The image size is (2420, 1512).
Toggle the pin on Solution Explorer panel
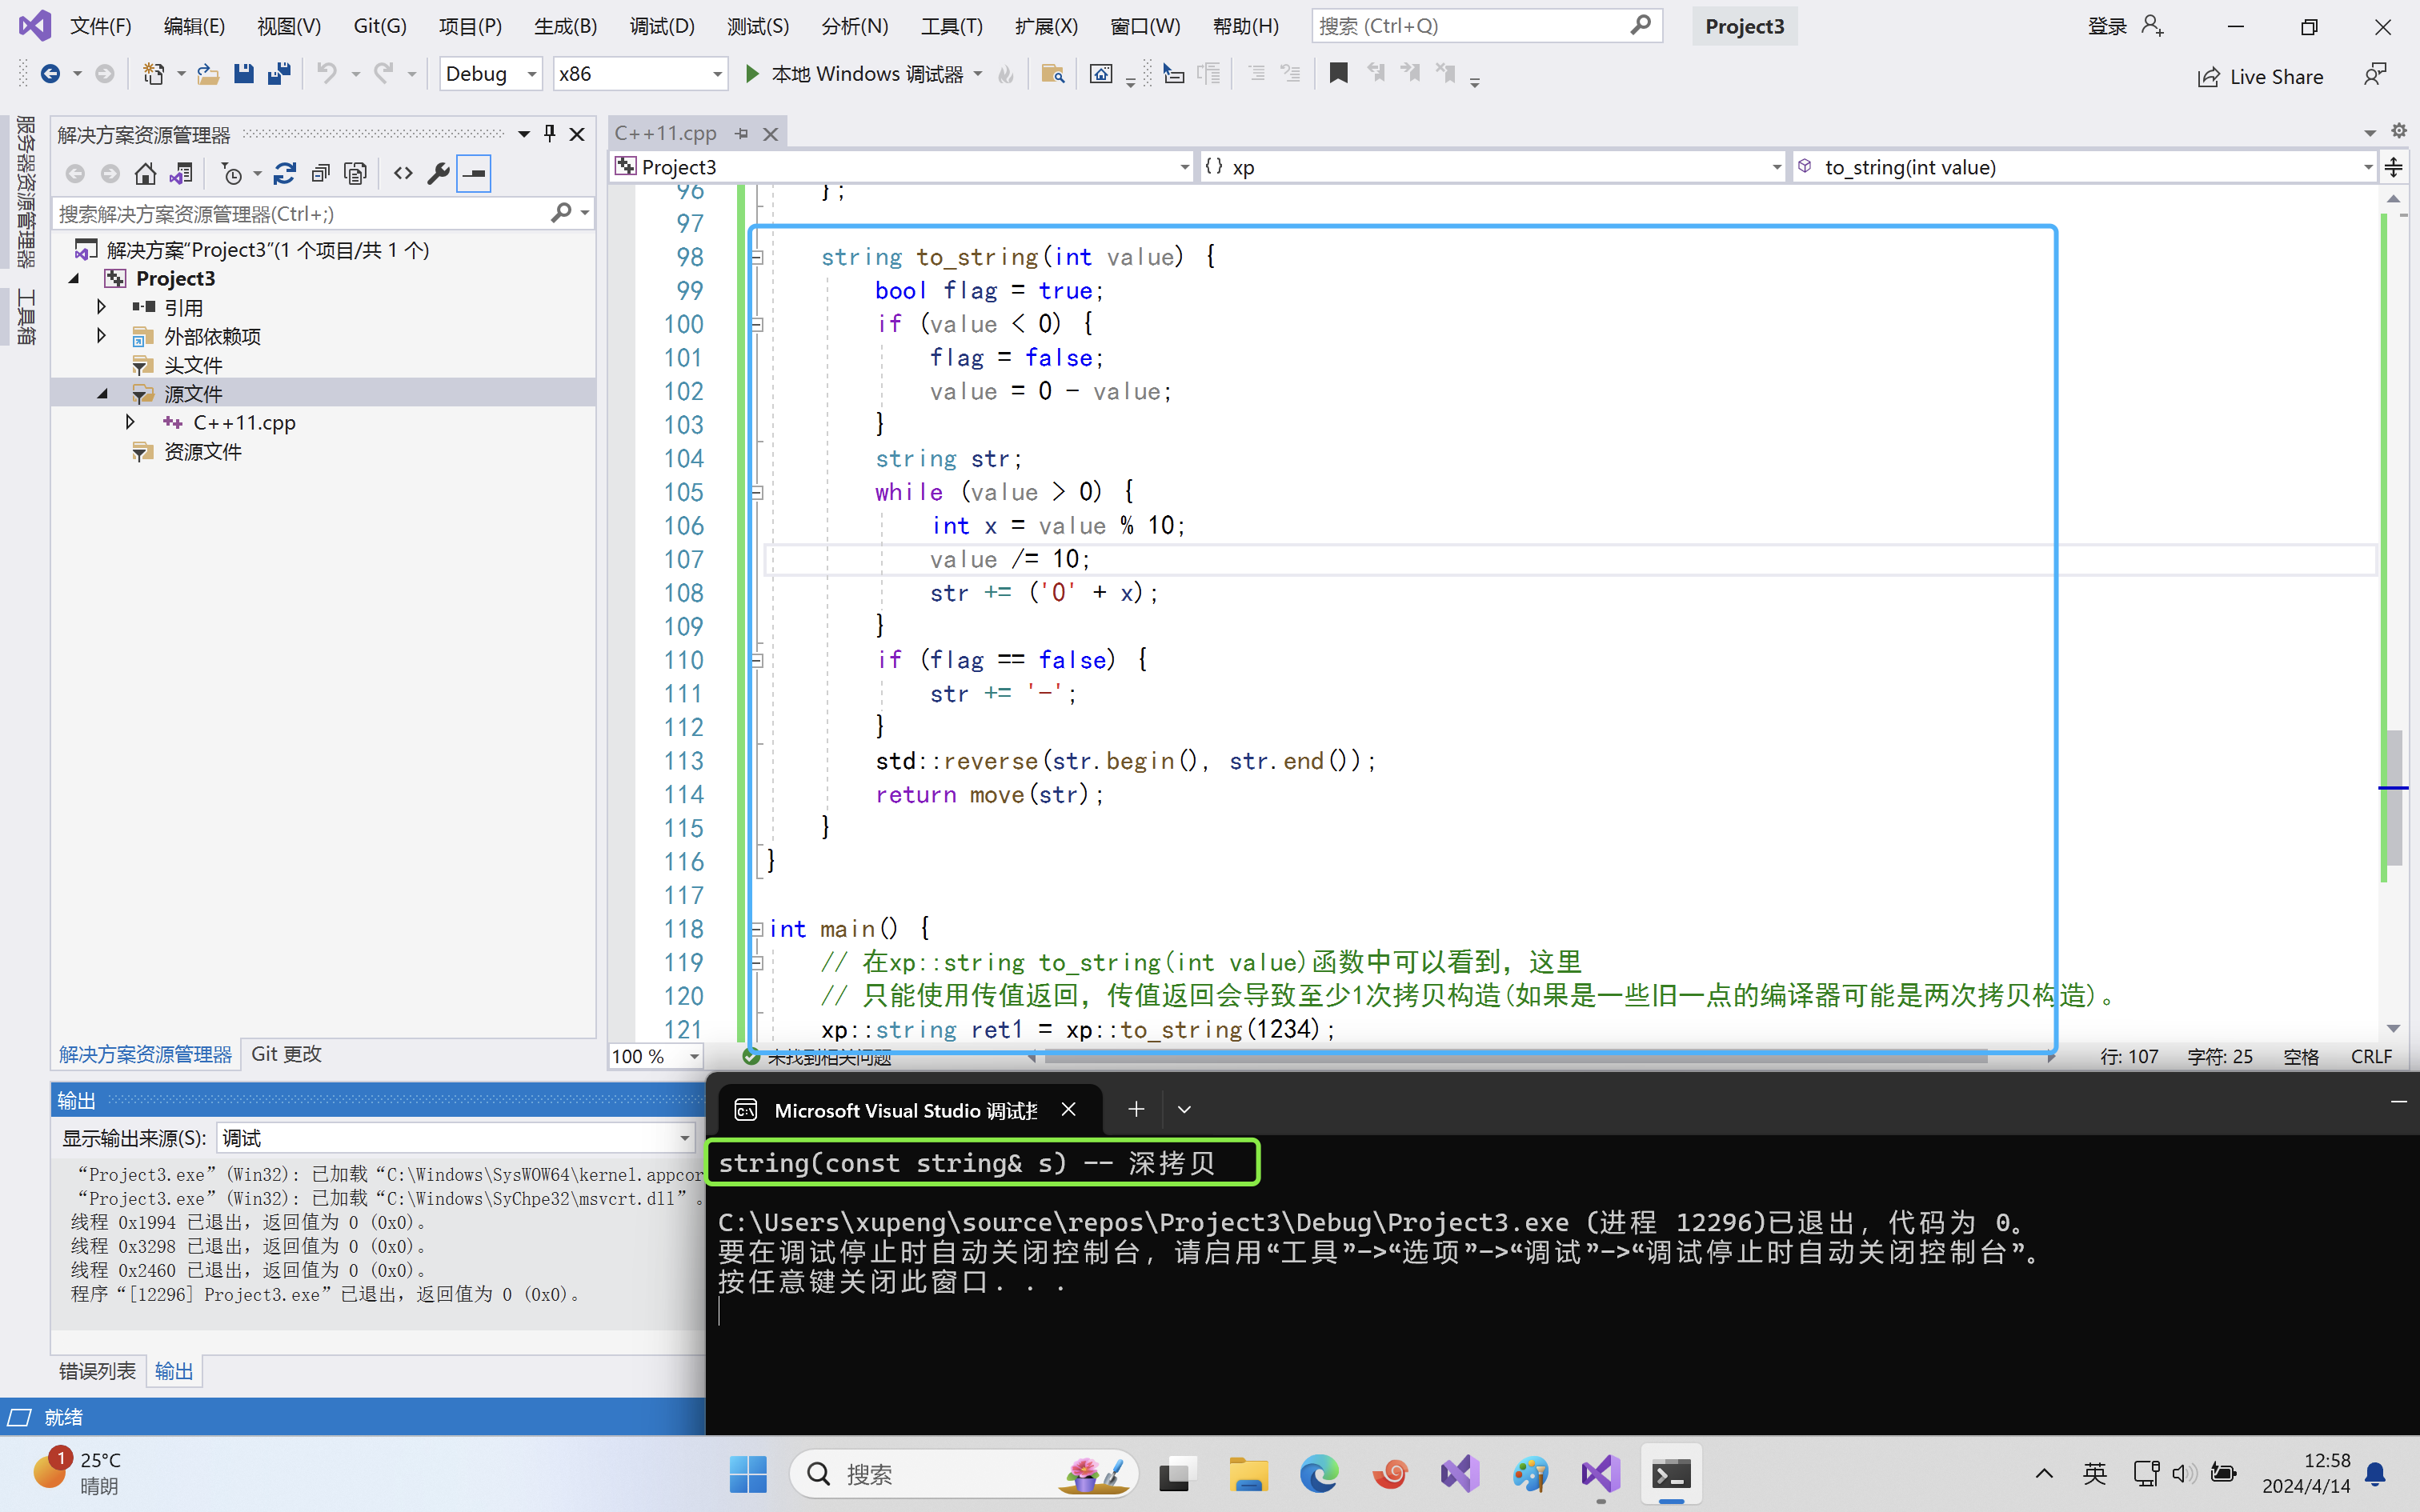tap(549, 133)
